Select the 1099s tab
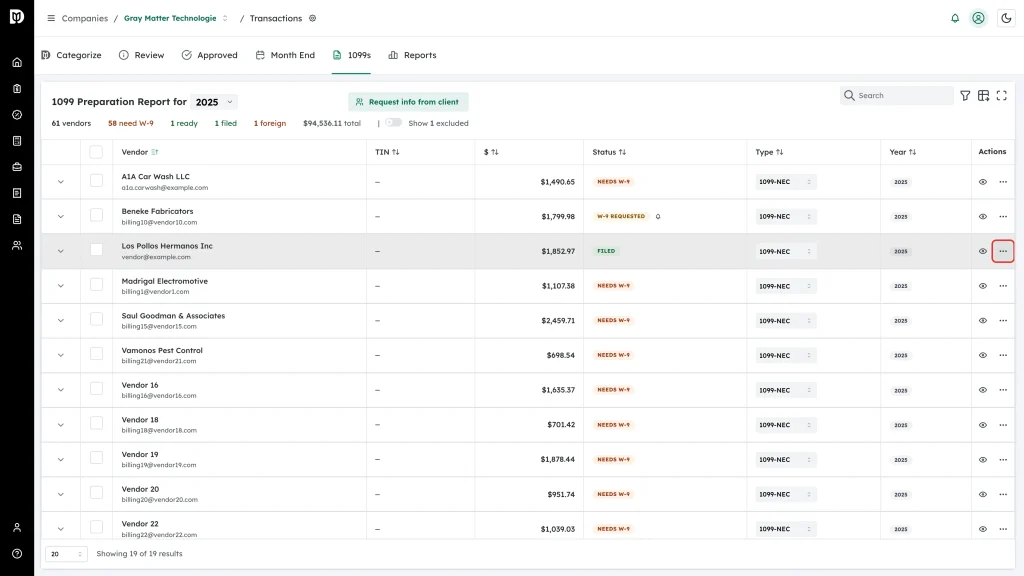Viewport: 1024px width, 576px height. click(x=351, y=56)
